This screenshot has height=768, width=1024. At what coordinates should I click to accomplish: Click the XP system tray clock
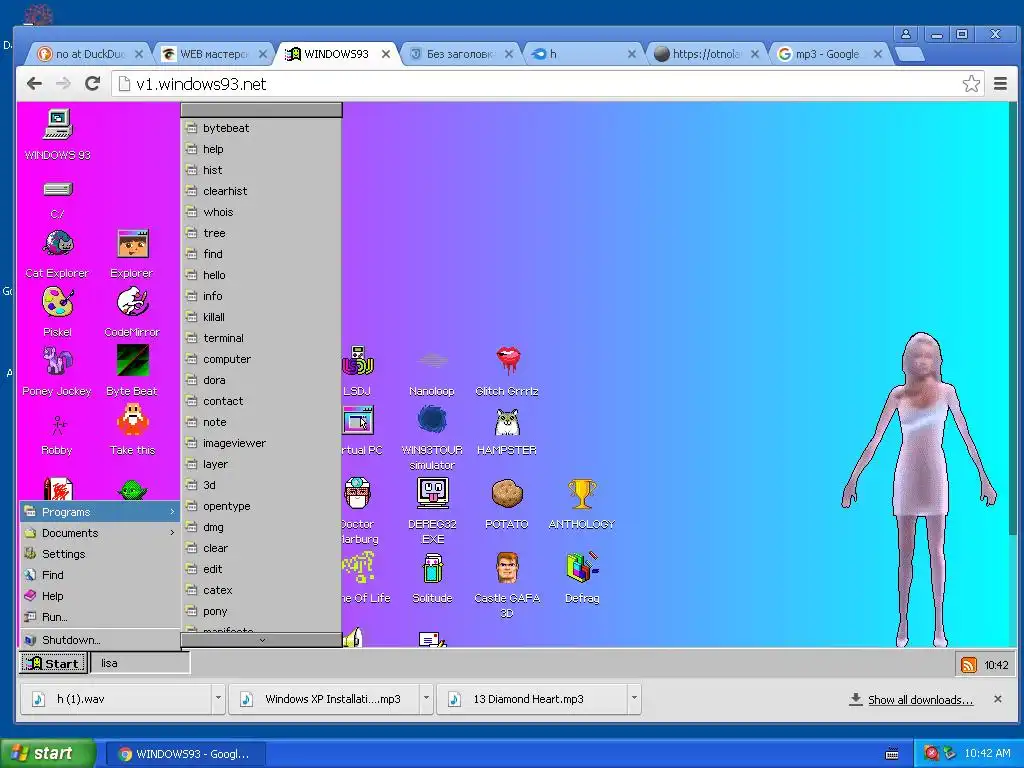click(987, 754)
